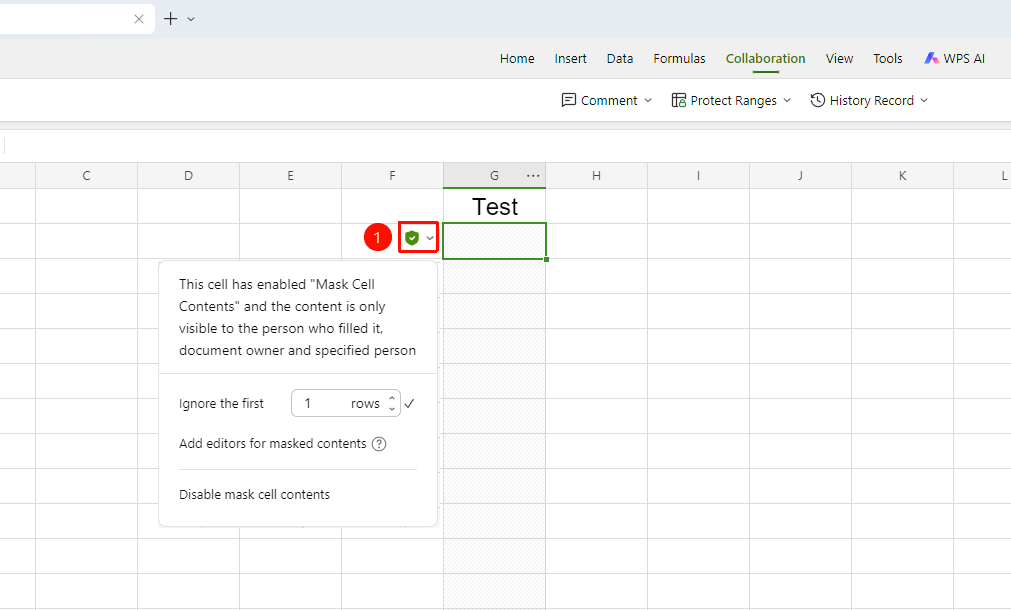Open the Tools tab
Viewport: 1011px width, 610px height.
[888, 59]
